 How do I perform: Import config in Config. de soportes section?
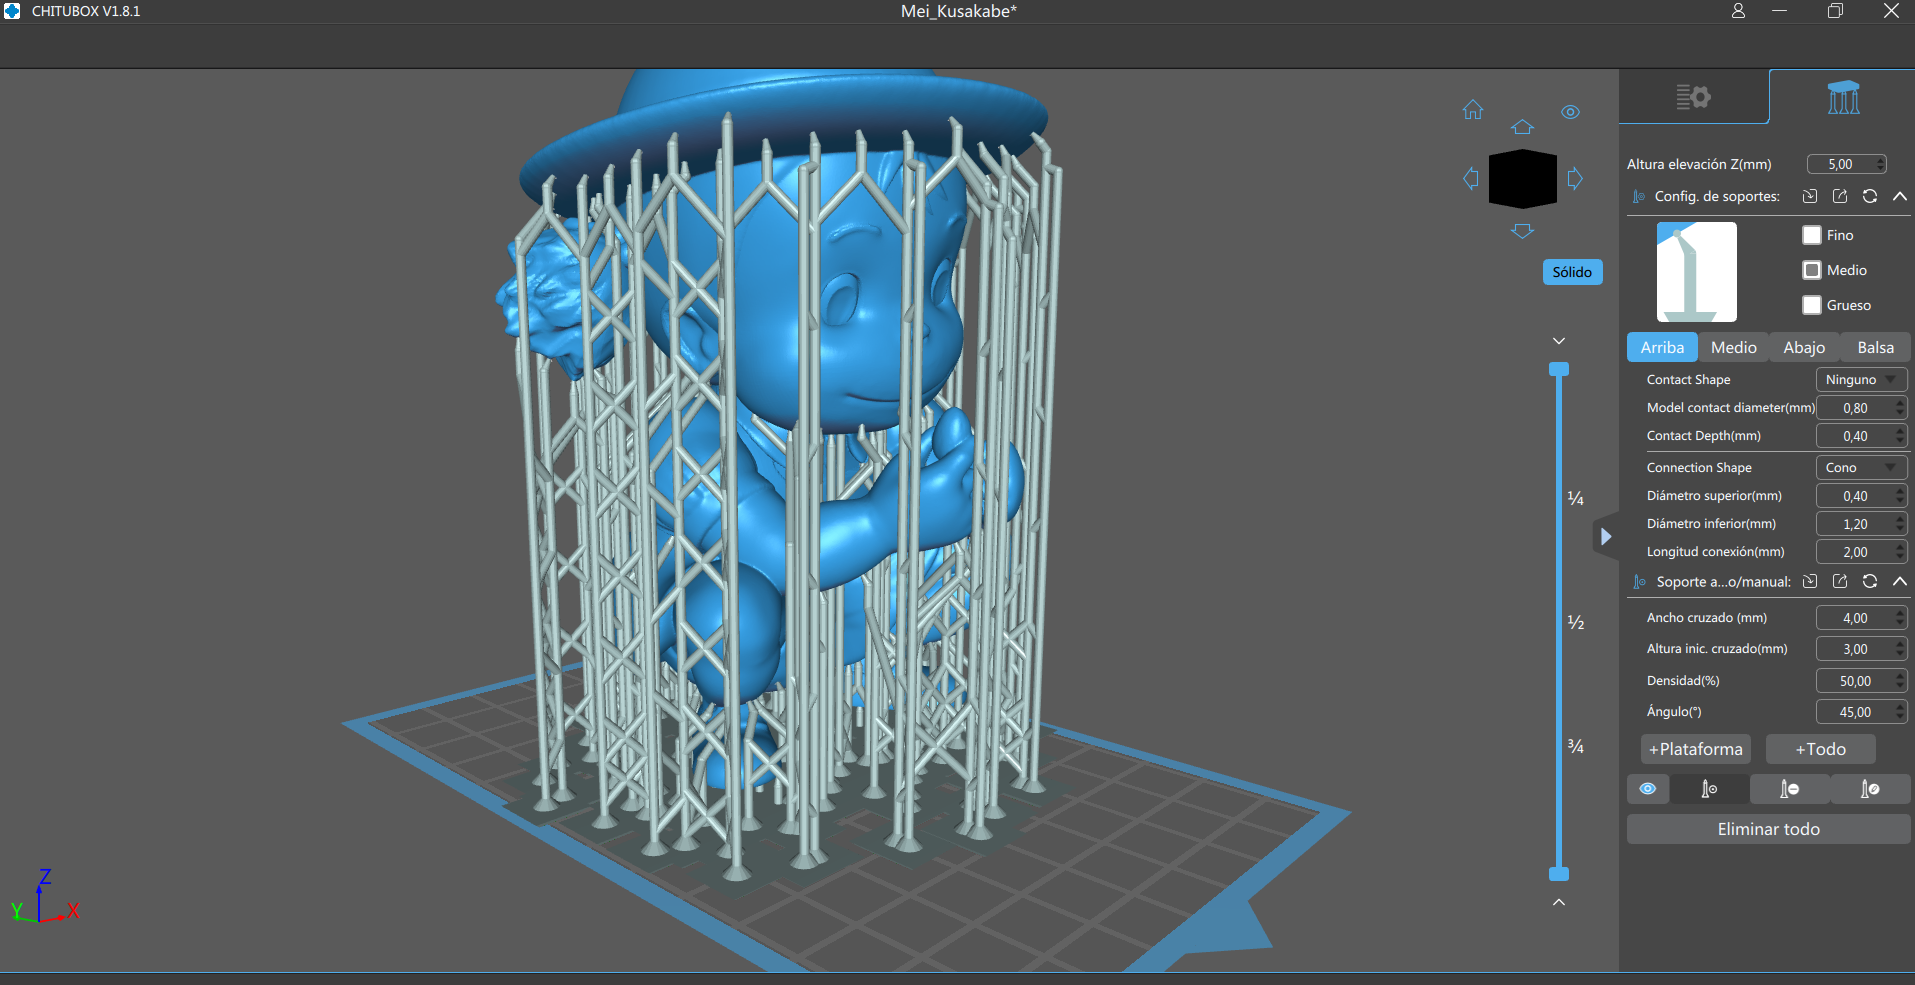(x=1810, y=196)
